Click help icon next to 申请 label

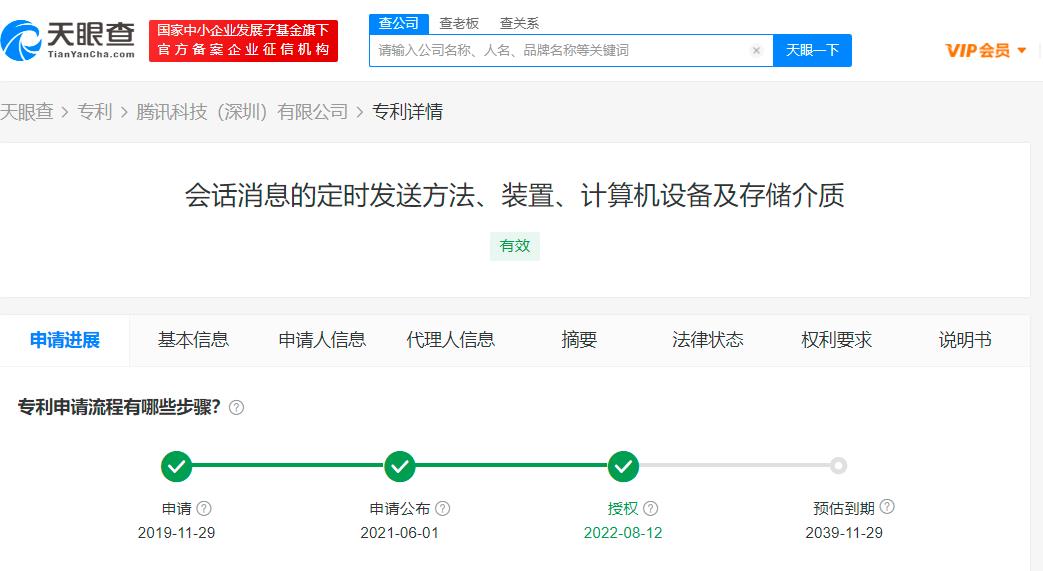204,508
